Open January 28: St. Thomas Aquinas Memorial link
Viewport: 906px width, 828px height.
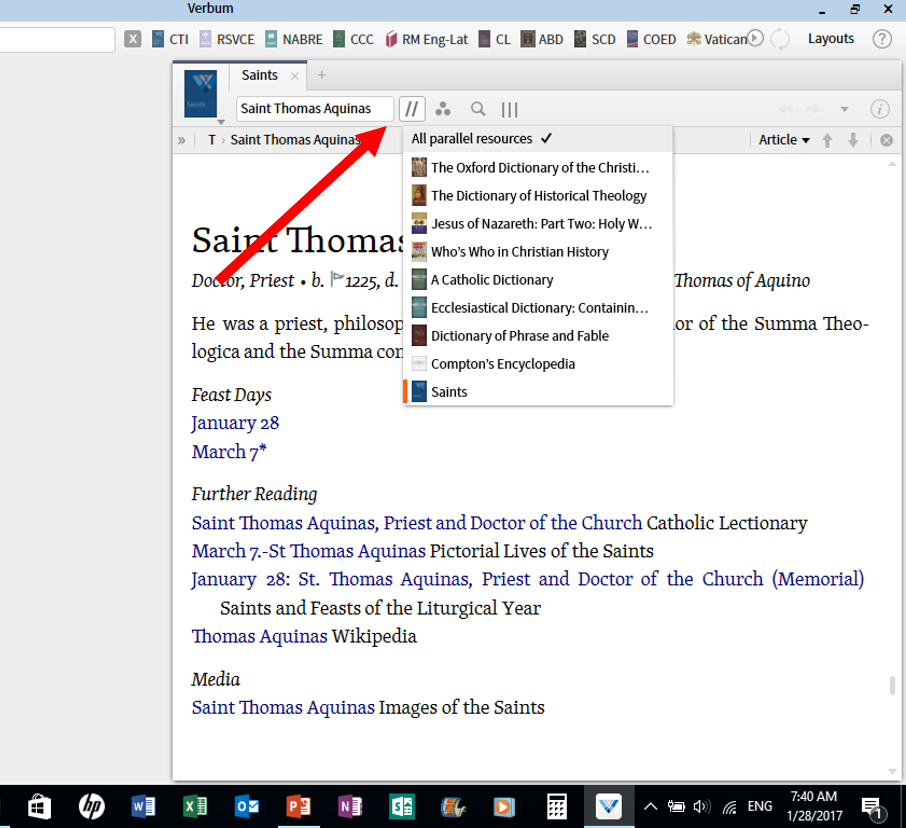(528, 580)
